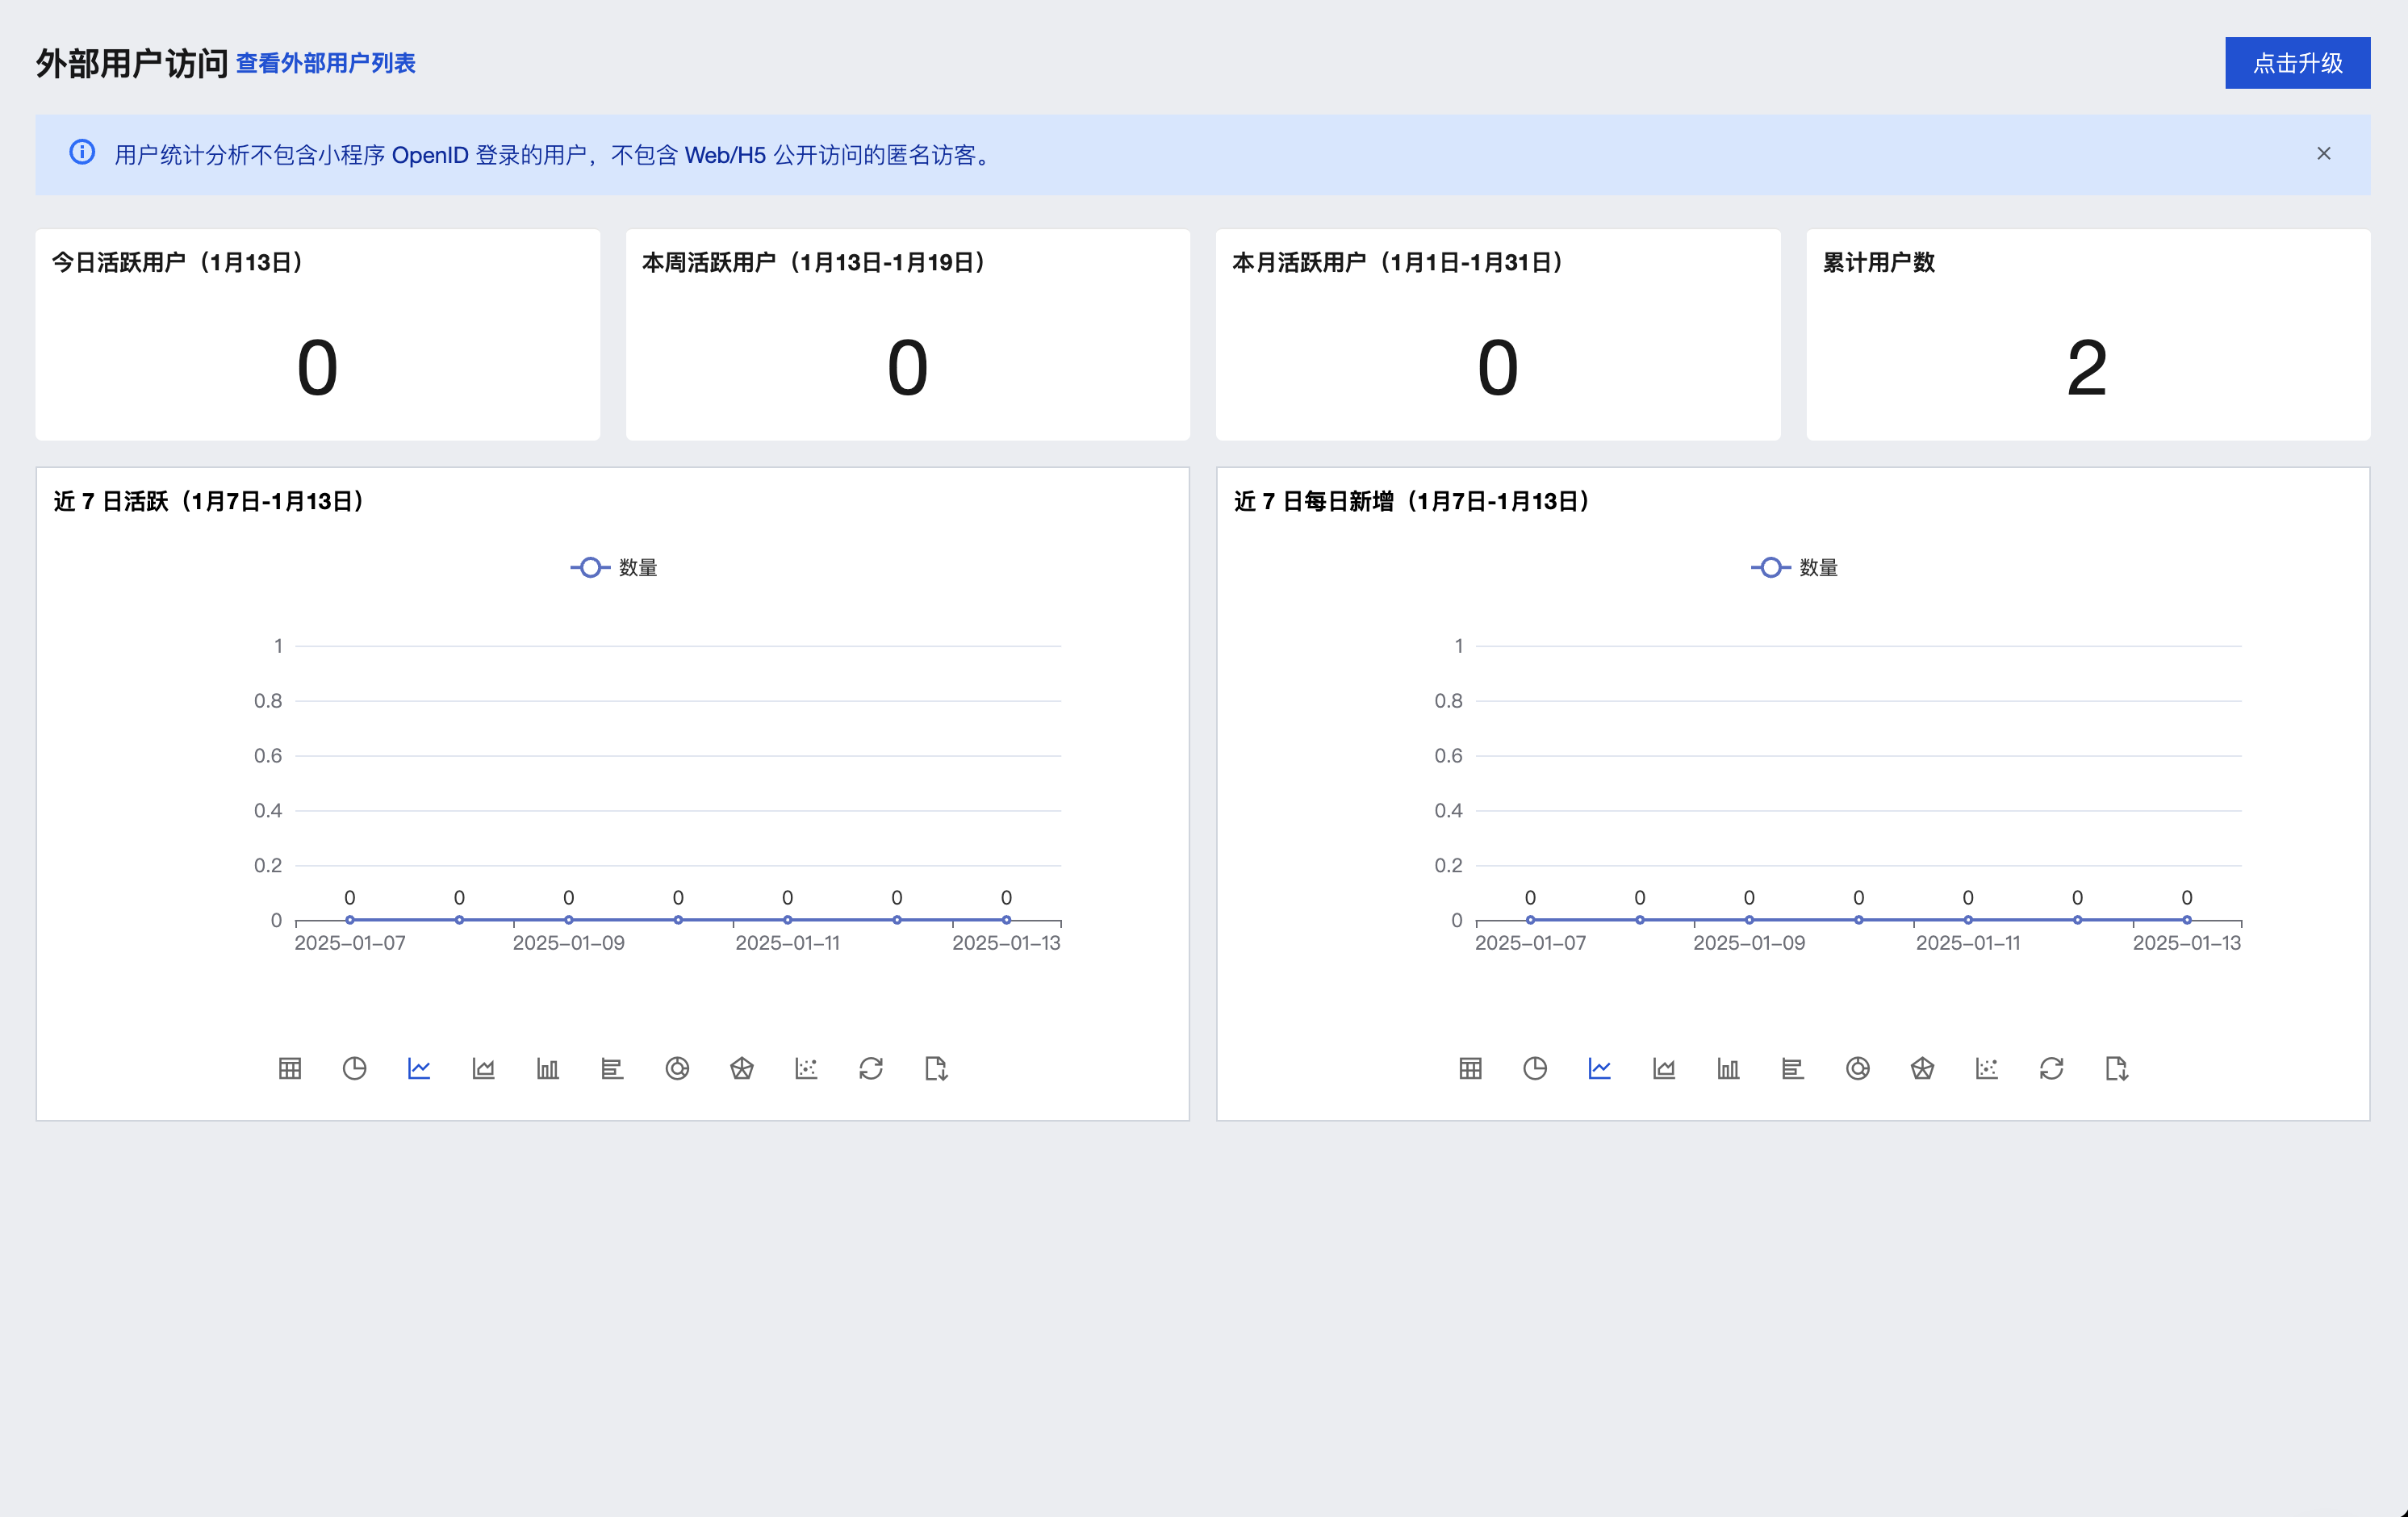The height and width of the screenshot is (1517, 2408).
Task: Click 2025-01-13 axis label in 近 7 日每日新增 chart
Action: [2187, 943]
